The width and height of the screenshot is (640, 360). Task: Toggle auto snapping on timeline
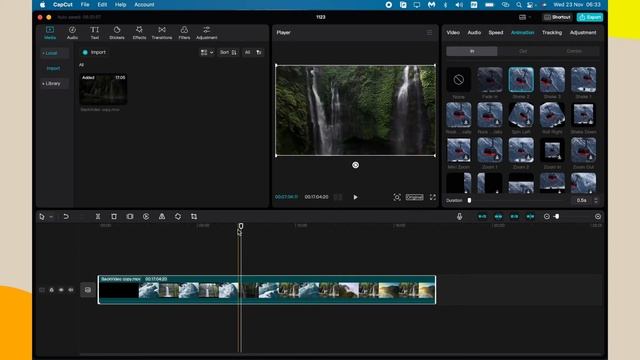coord(498,217)
